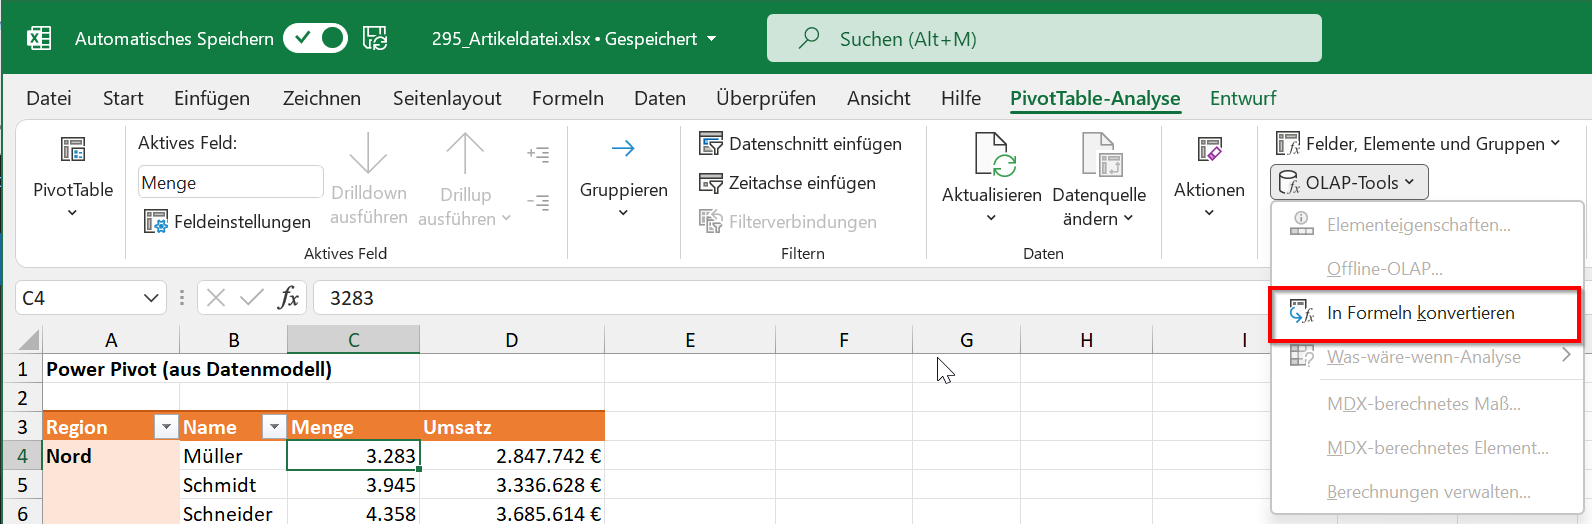This screenshot has height=524, width=1592.
Task: Expand Felder, Elemente und Gruppen dropdown
Action: coord(1418,144)
